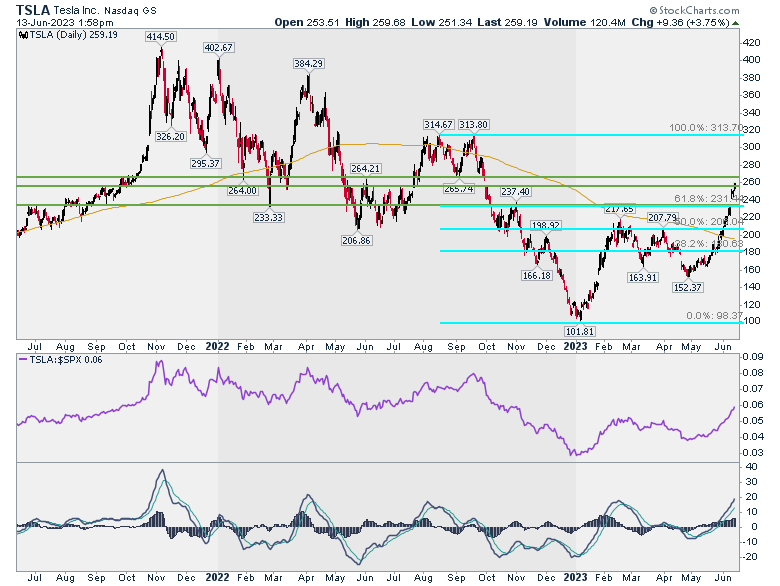Click the 420 price axis tick

click(754, 43)
